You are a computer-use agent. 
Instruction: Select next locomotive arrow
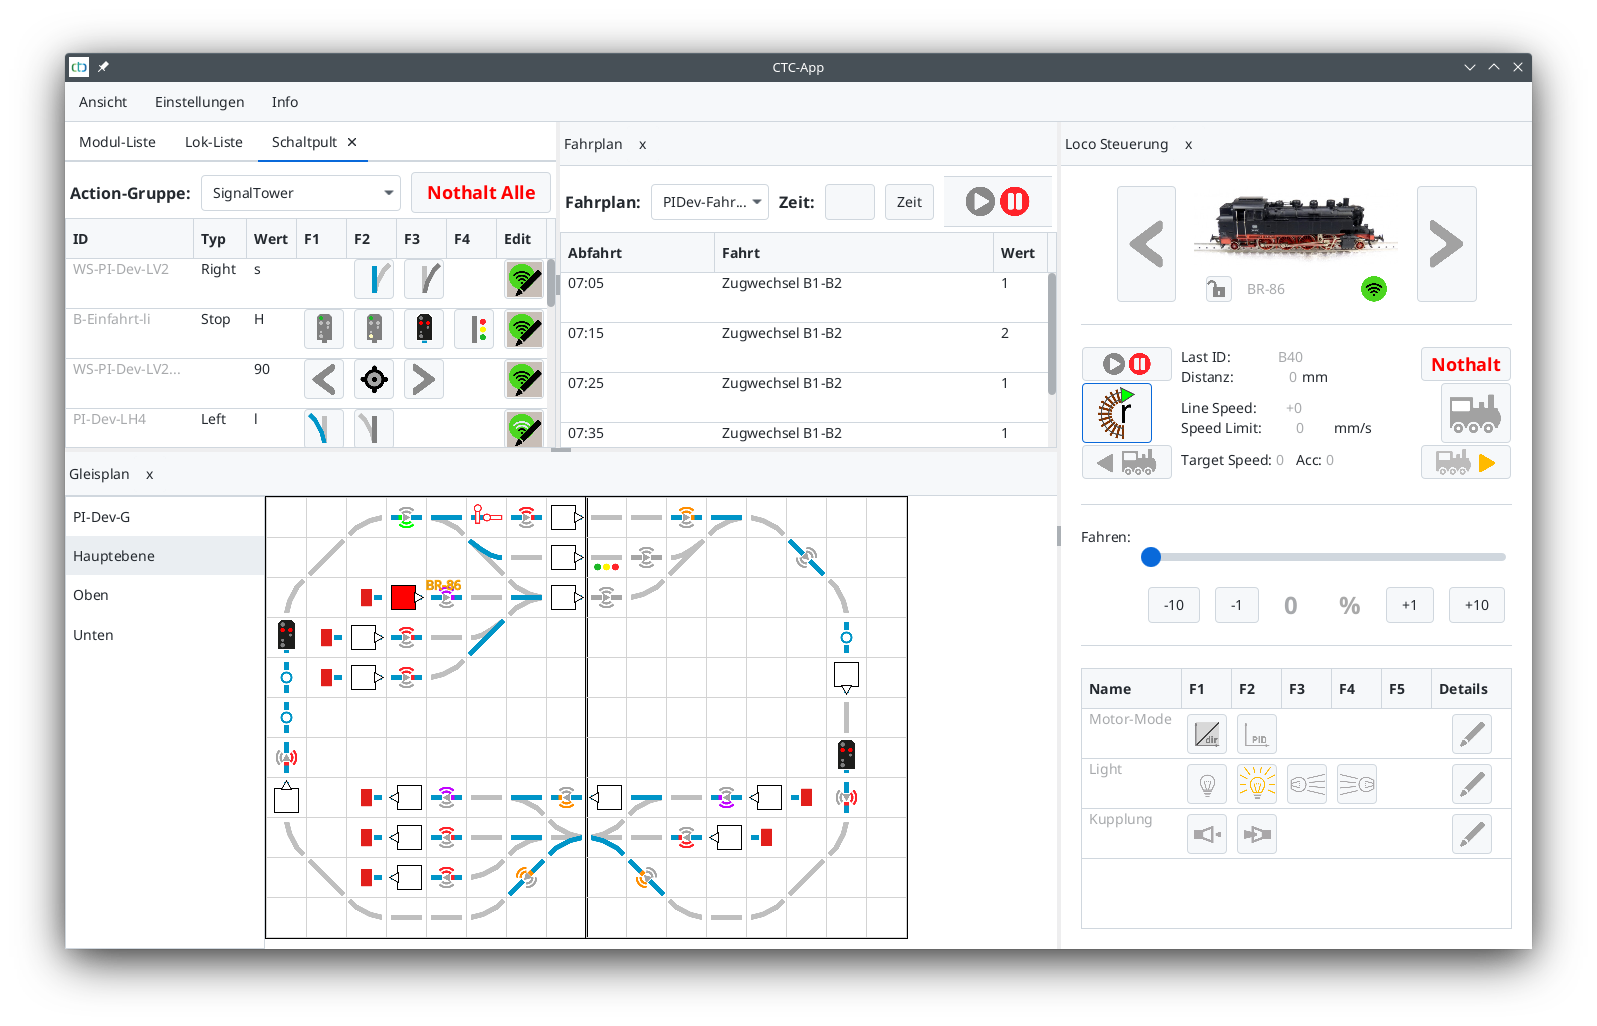(1446, 244)
